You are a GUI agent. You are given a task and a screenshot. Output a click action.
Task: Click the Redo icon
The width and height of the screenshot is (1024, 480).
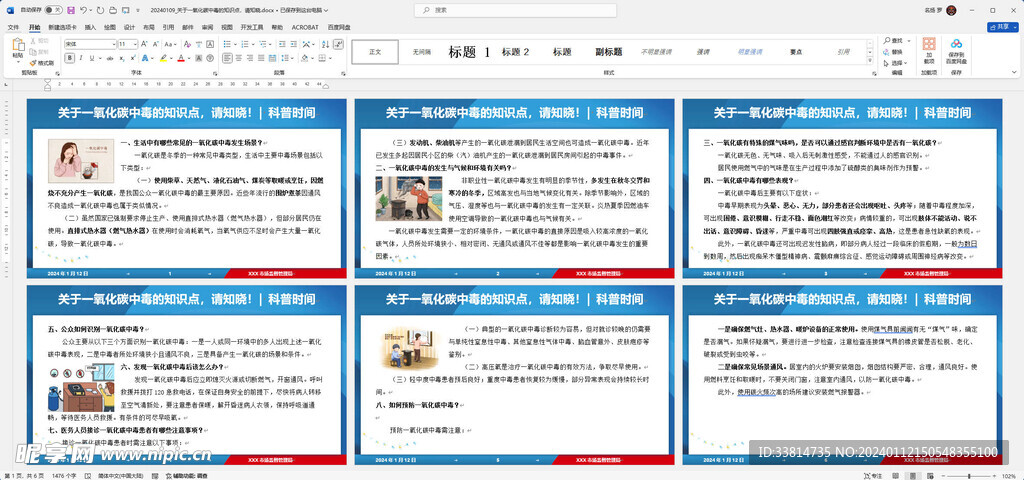100,10
